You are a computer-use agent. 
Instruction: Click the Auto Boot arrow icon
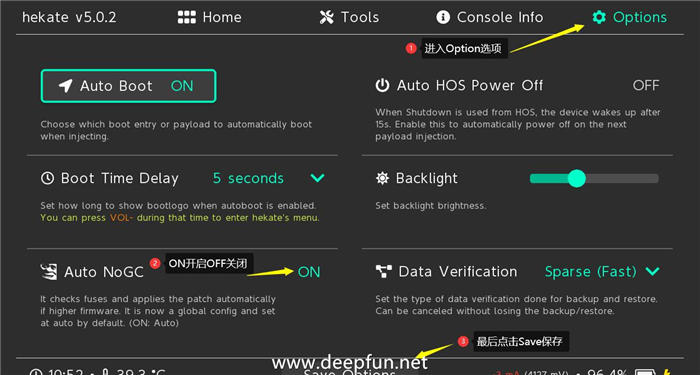(x=65, y=86)
